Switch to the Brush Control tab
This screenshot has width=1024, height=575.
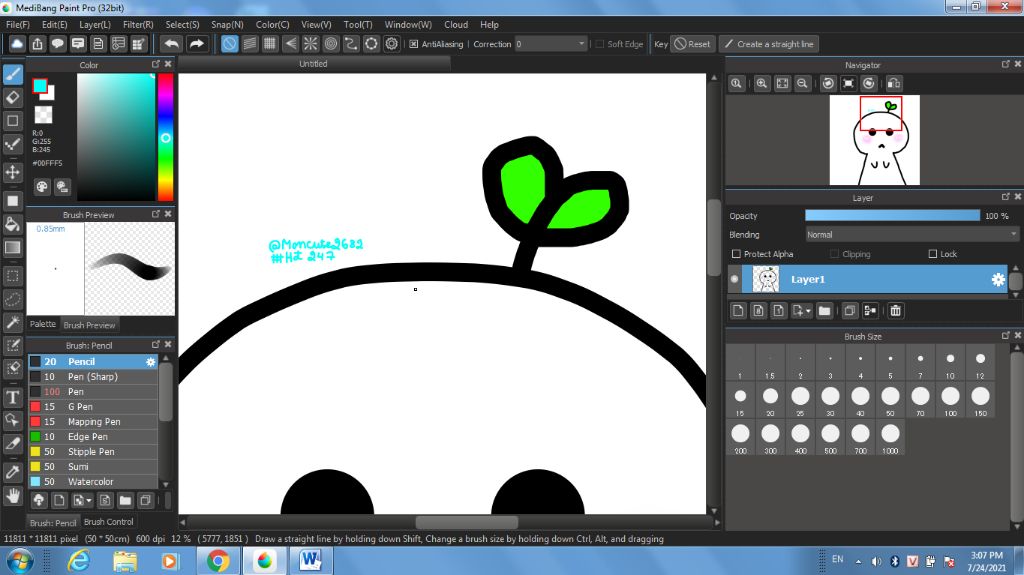(108, 522)
